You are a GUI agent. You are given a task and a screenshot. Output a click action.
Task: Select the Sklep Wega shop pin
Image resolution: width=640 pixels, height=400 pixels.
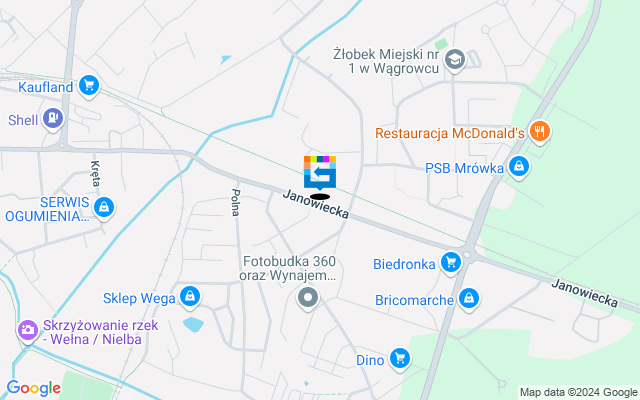(190, 297)
